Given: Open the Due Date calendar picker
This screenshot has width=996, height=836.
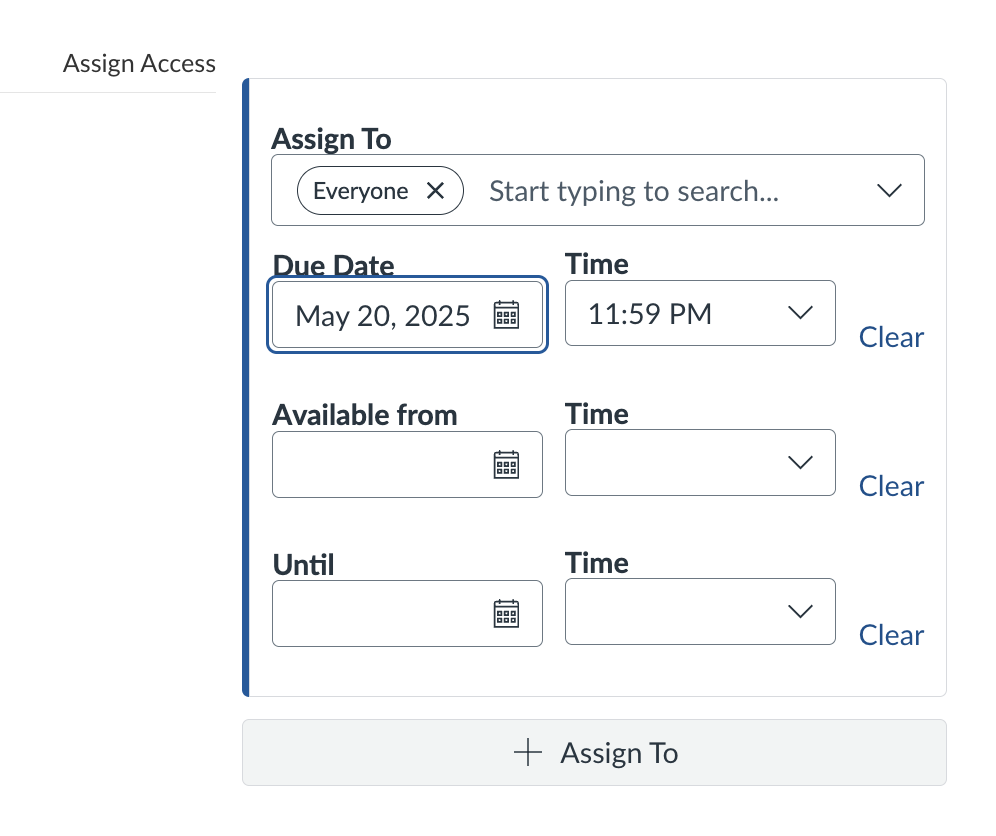Looking at the screenshot, I should [507, 315].
